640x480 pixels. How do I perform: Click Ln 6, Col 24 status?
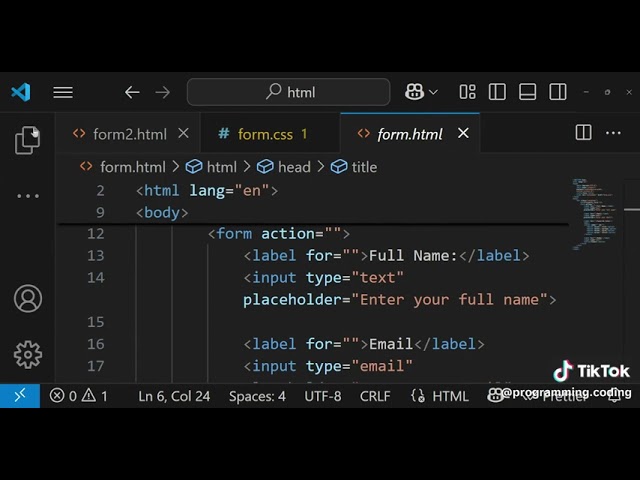pyautogui.click(x=174, y=396)
